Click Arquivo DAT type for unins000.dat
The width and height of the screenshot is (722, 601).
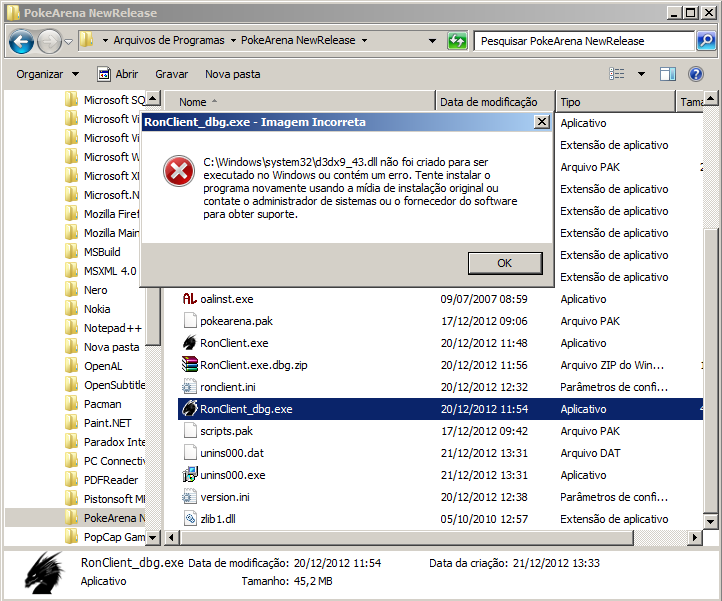pyautogui.click(x=590, y=453)
